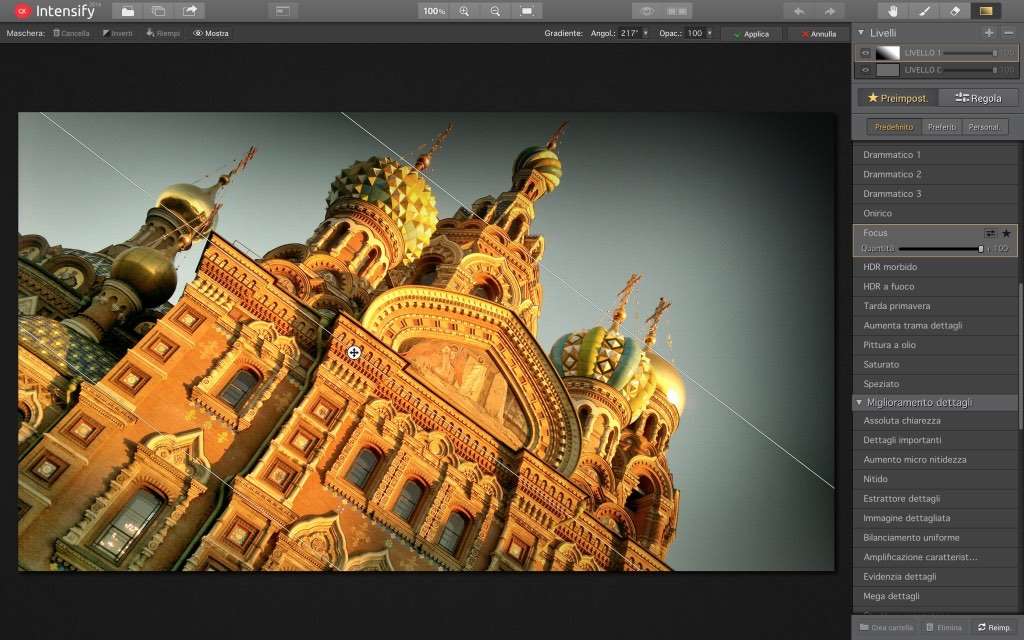
Task: Mark the Focus preset as favorite
Action: 1007,233
